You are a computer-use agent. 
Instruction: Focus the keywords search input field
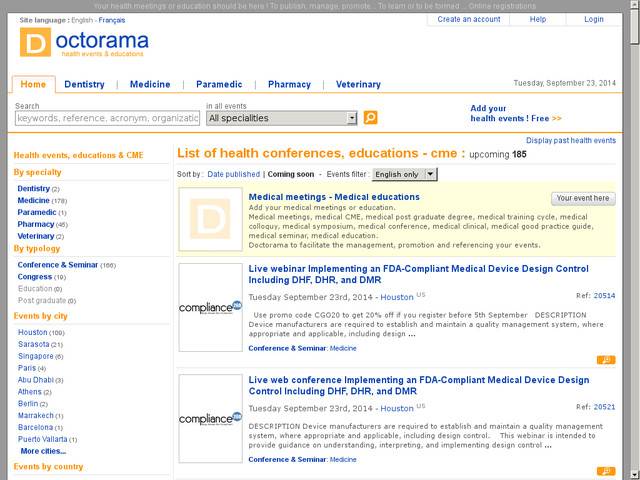pyautogui.click(x=107, y=118)
